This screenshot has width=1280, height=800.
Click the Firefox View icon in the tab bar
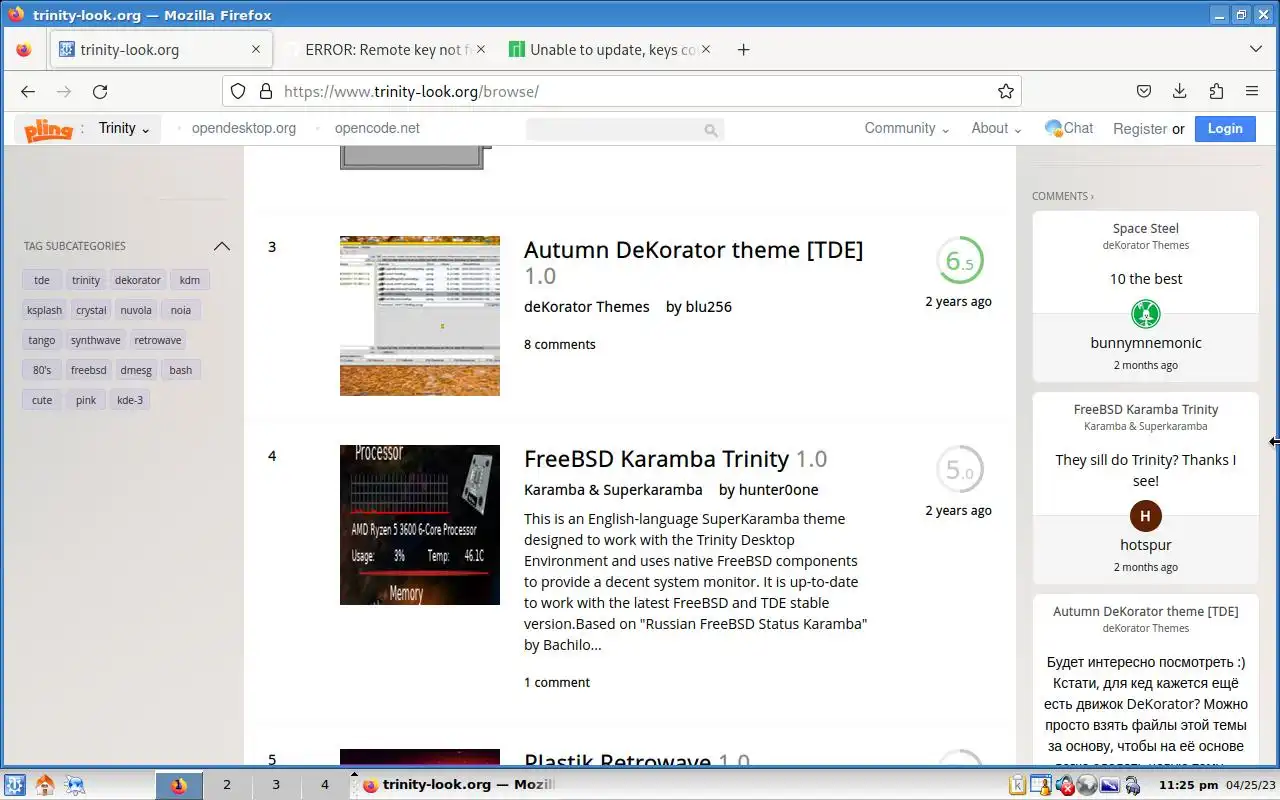[x=24, y=49]
